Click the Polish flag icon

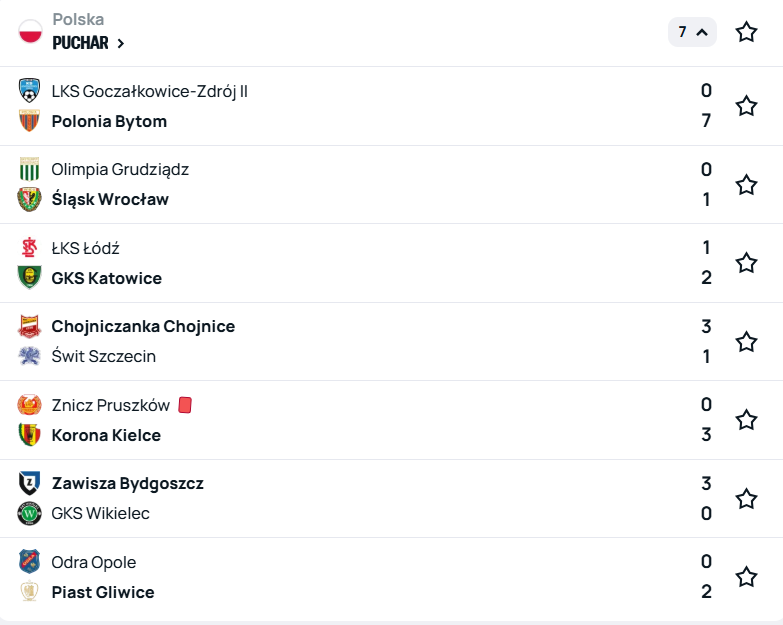[x=30, y=31]
